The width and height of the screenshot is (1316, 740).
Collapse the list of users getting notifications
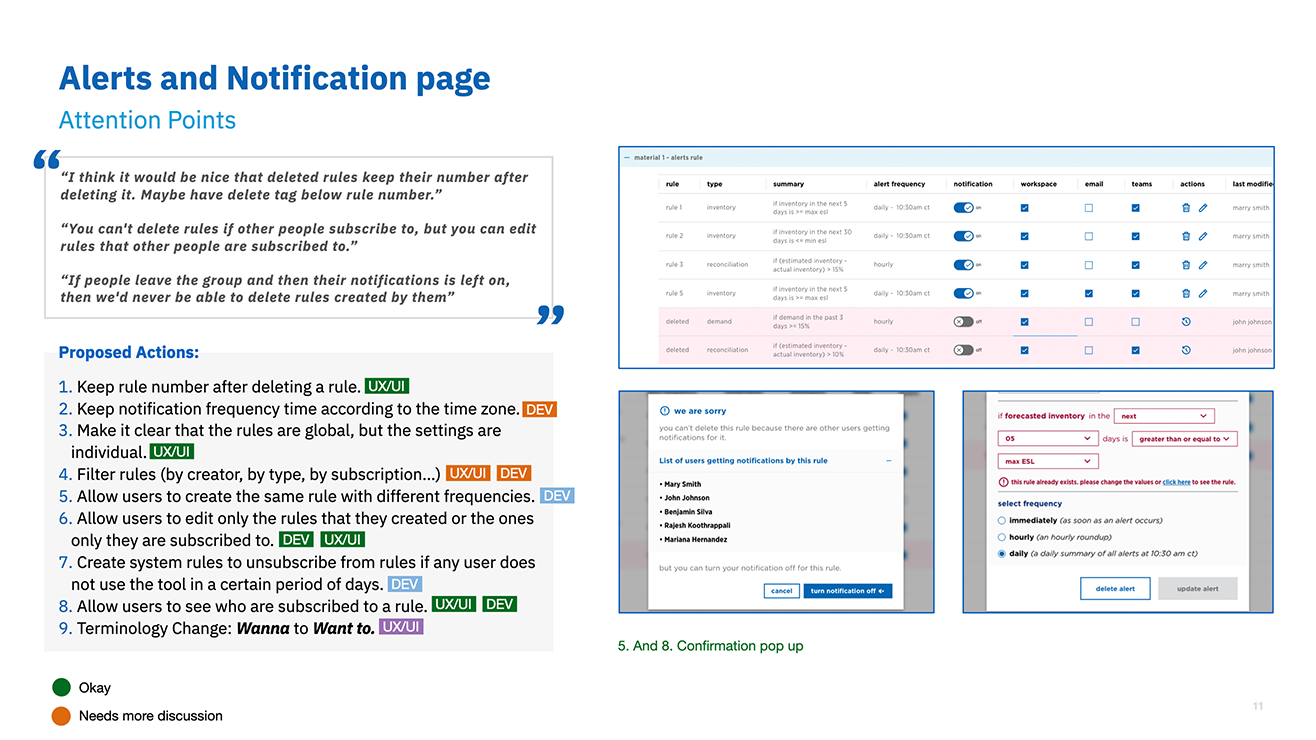[x=888, y=461]
